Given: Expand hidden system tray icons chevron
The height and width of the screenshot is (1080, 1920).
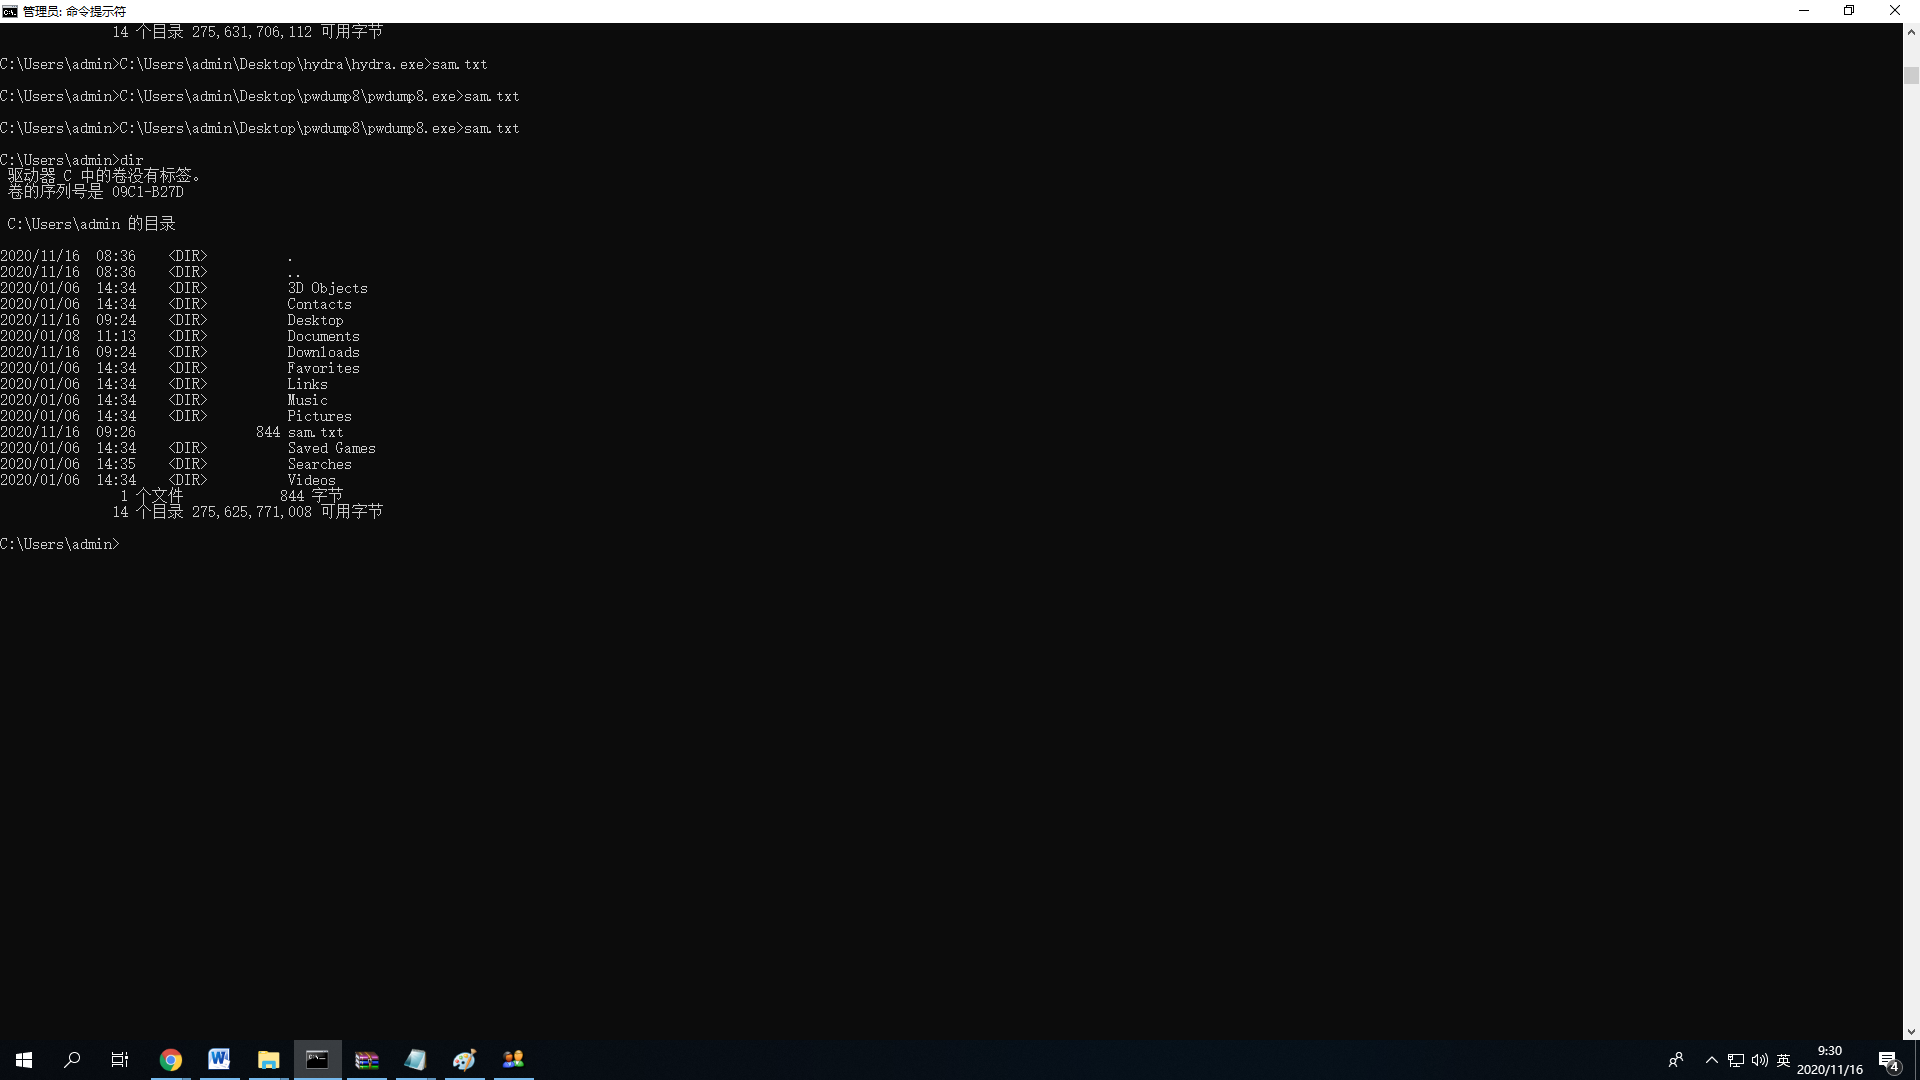Looking at the screenshot, I should [x=1712, y=1060].
